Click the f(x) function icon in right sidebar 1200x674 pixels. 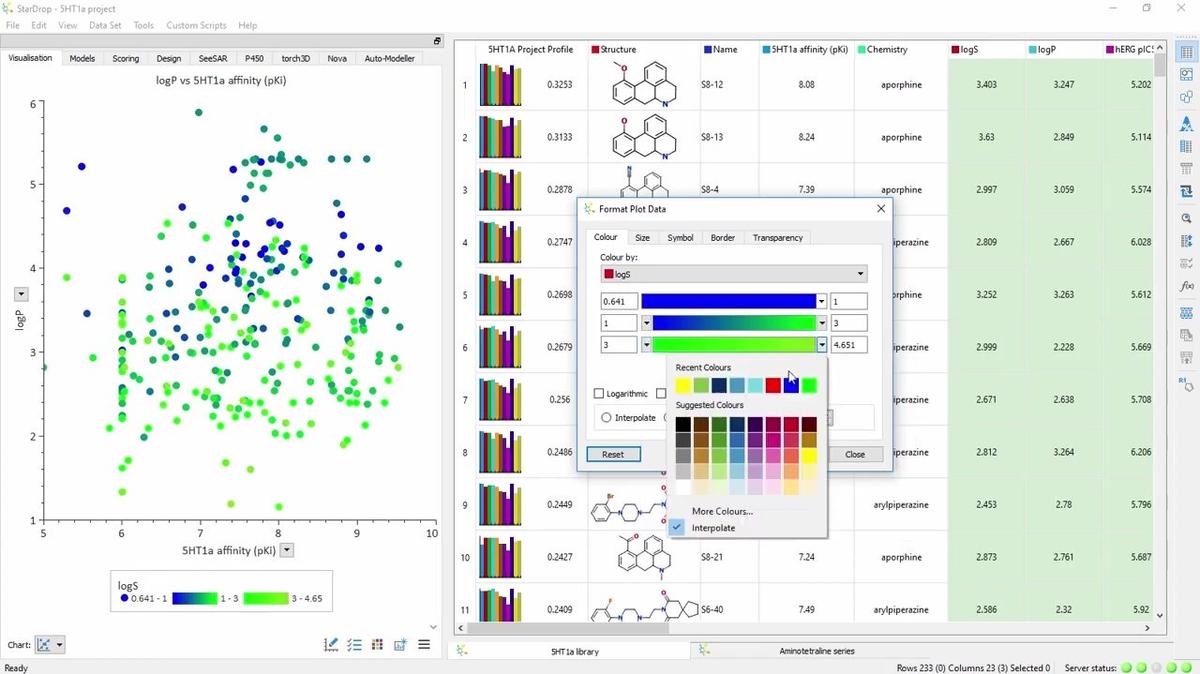click(1187, 287)
